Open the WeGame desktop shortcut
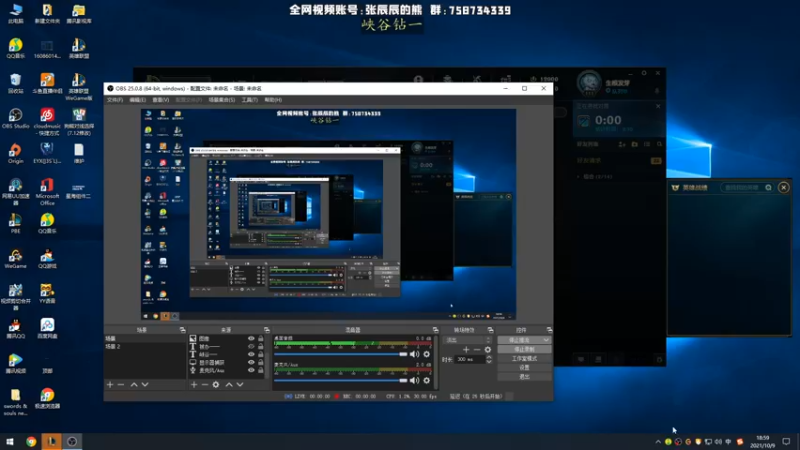Screen dimensions: 800x450 15,259
